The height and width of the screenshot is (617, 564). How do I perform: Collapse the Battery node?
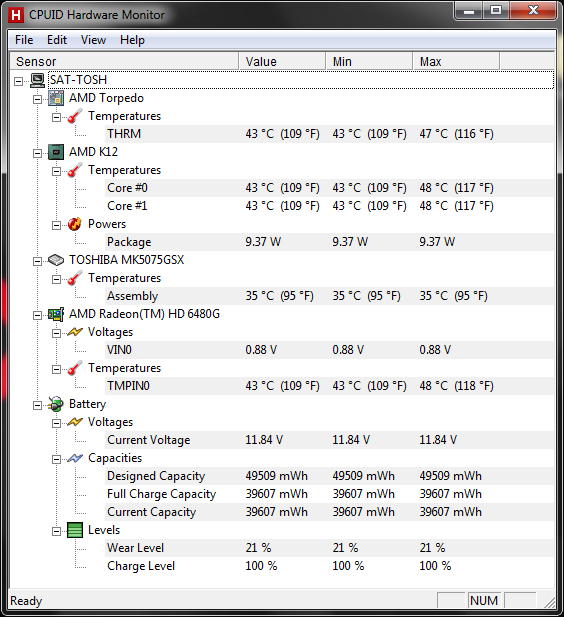[x=37, y=405]
